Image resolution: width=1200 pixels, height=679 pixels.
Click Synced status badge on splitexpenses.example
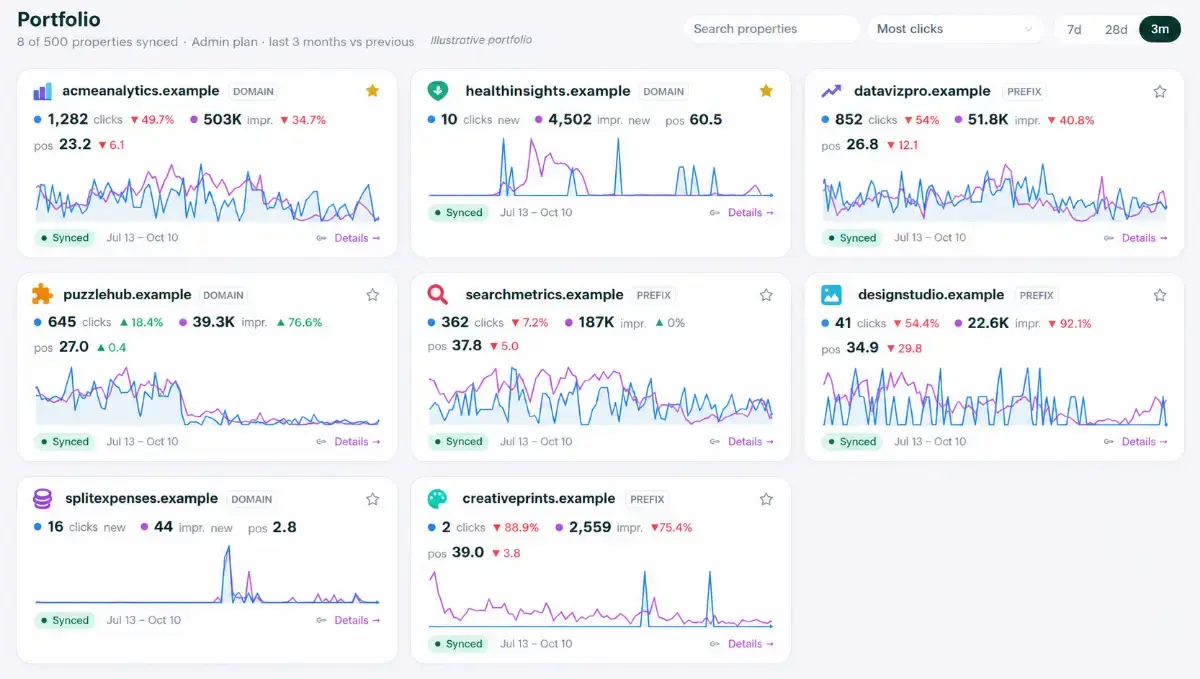[x=65, y=620]
